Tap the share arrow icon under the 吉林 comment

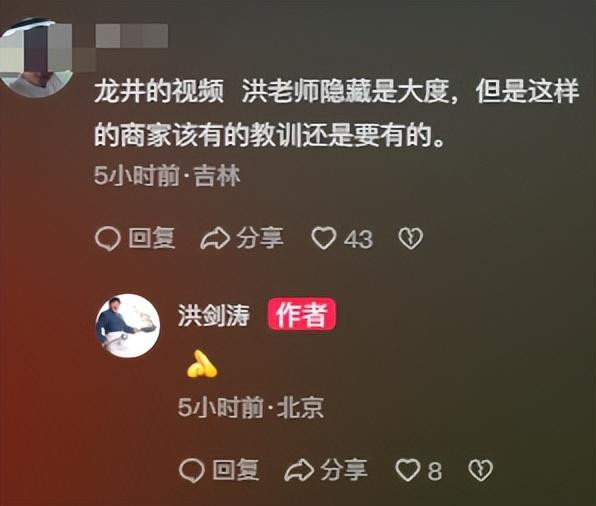pyautogui.click(x=215, y=239)
